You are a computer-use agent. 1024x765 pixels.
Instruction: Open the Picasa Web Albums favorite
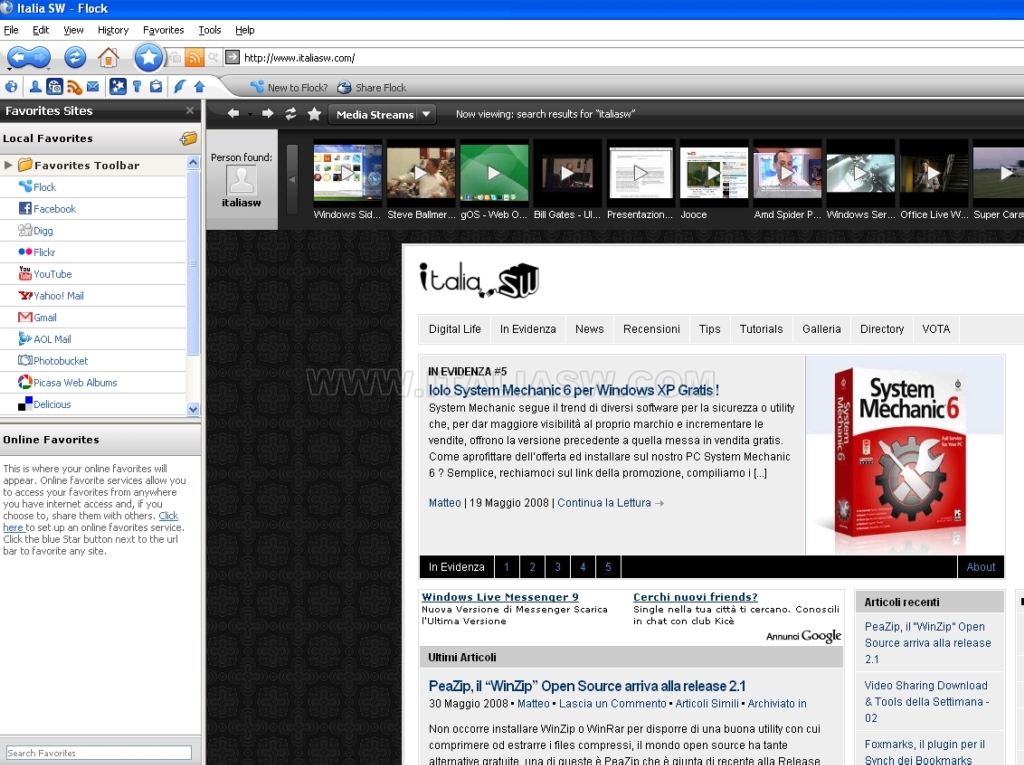(68, 382)
